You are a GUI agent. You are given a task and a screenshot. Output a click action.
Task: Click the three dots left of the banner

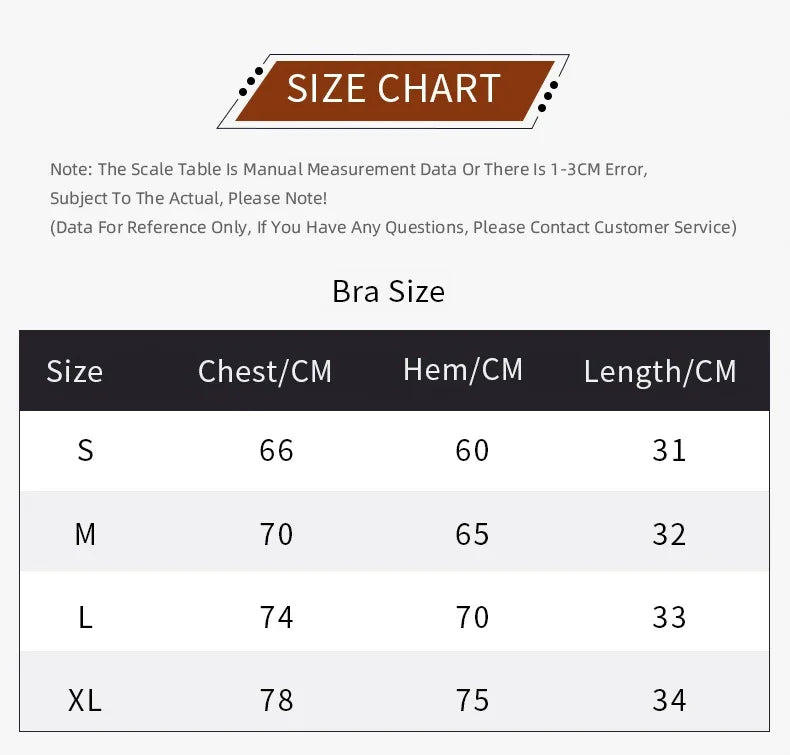click(x=251, y=81)
